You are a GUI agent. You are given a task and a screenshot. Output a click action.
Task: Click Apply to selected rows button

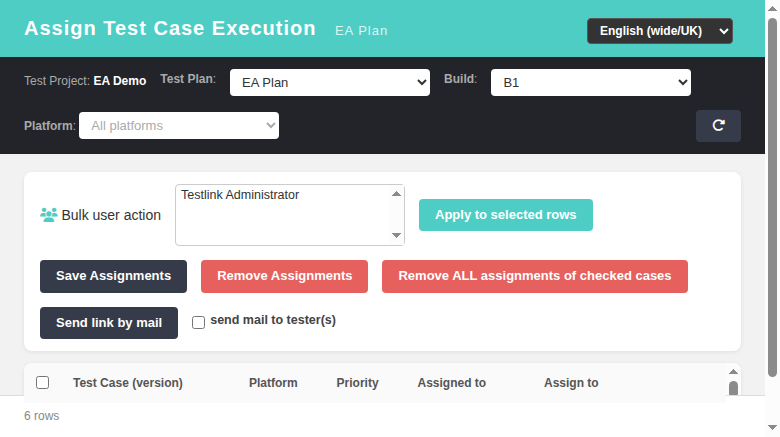(x=505, y=215)
